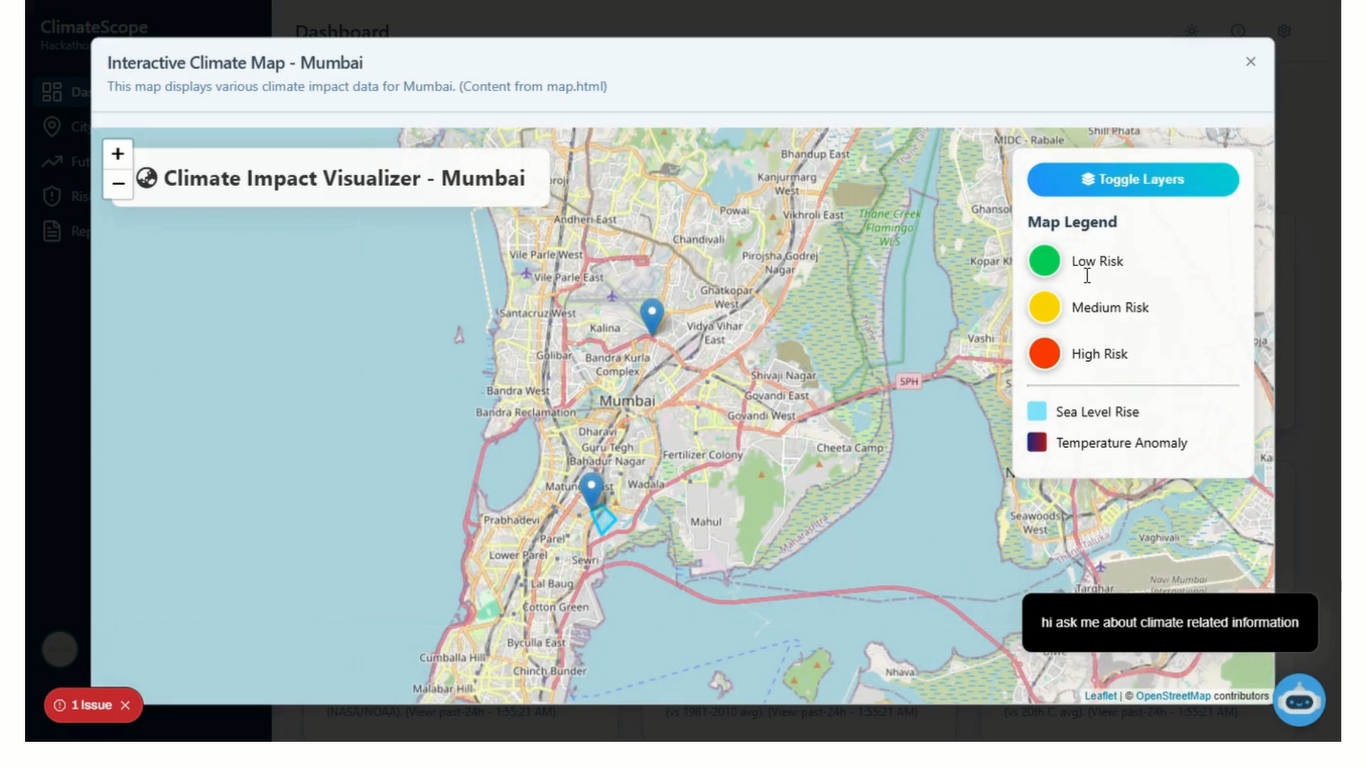Screen dimensions: 1366x778
Task: Click the Temperature Anomaly gradient swatch
Action: [x=1037, y=442]
